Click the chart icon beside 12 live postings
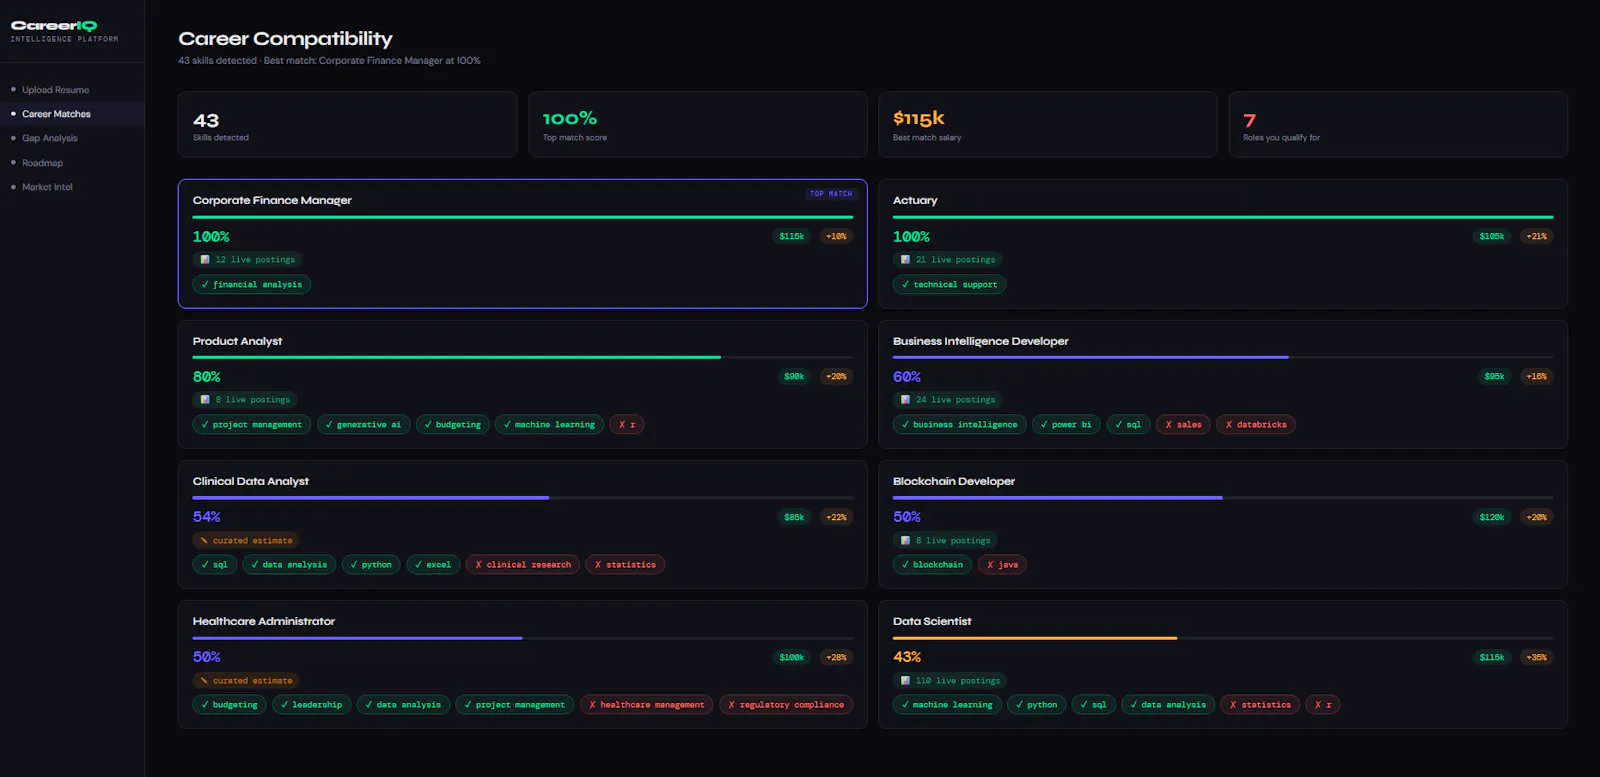The width and height of the screenshot is (1600, 777). [205, 260]
